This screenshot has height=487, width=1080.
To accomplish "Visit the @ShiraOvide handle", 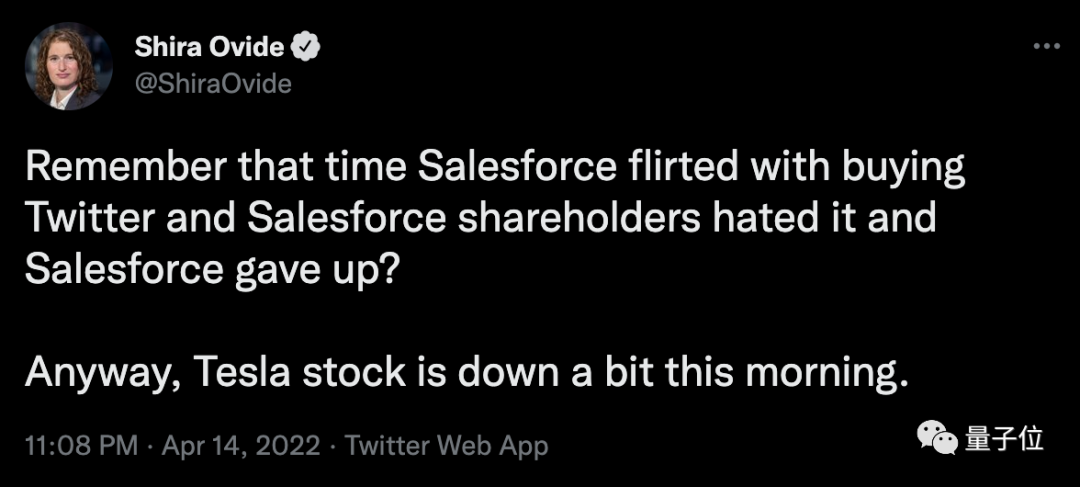I will [x=213, y=83].
